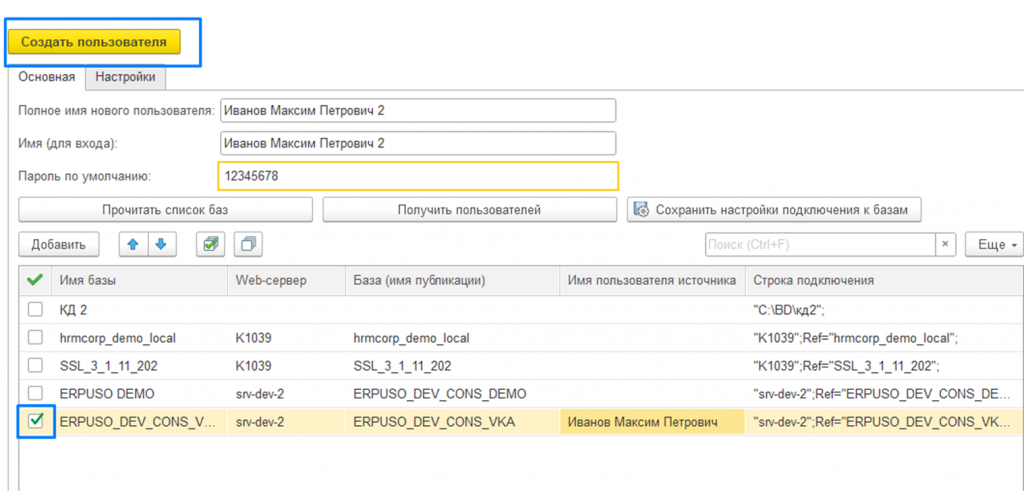1024x491 pixels.
Task: Click Иванов Максим Петрович source user cell
Action: (652, 422)
